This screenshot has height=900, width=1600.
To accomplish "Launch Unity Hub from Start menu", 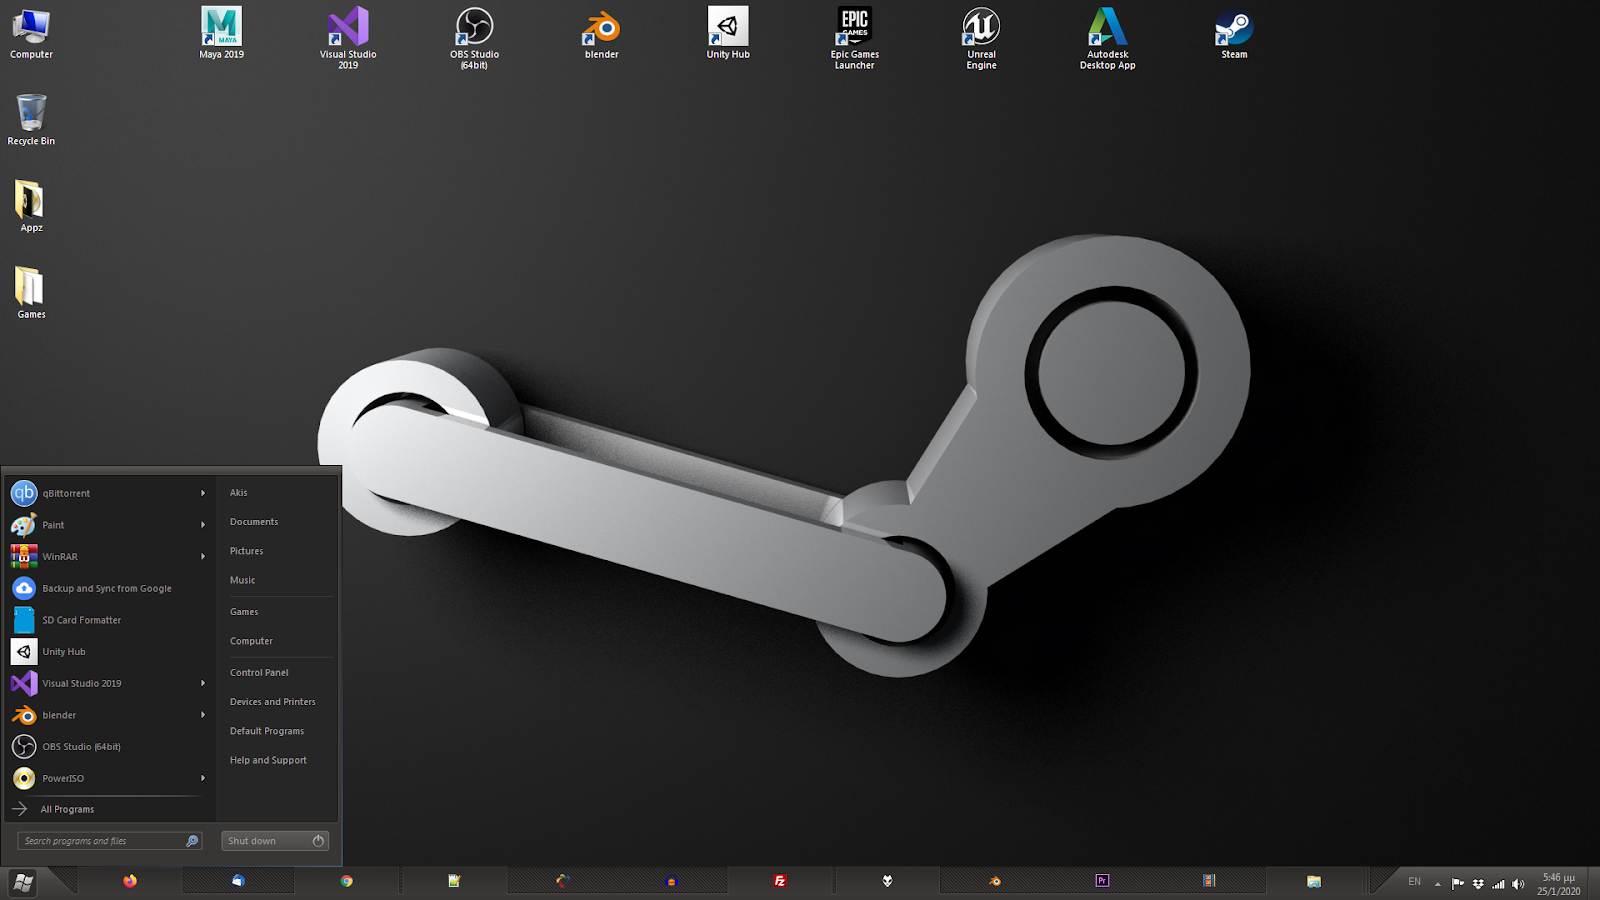I will [108, 652].
